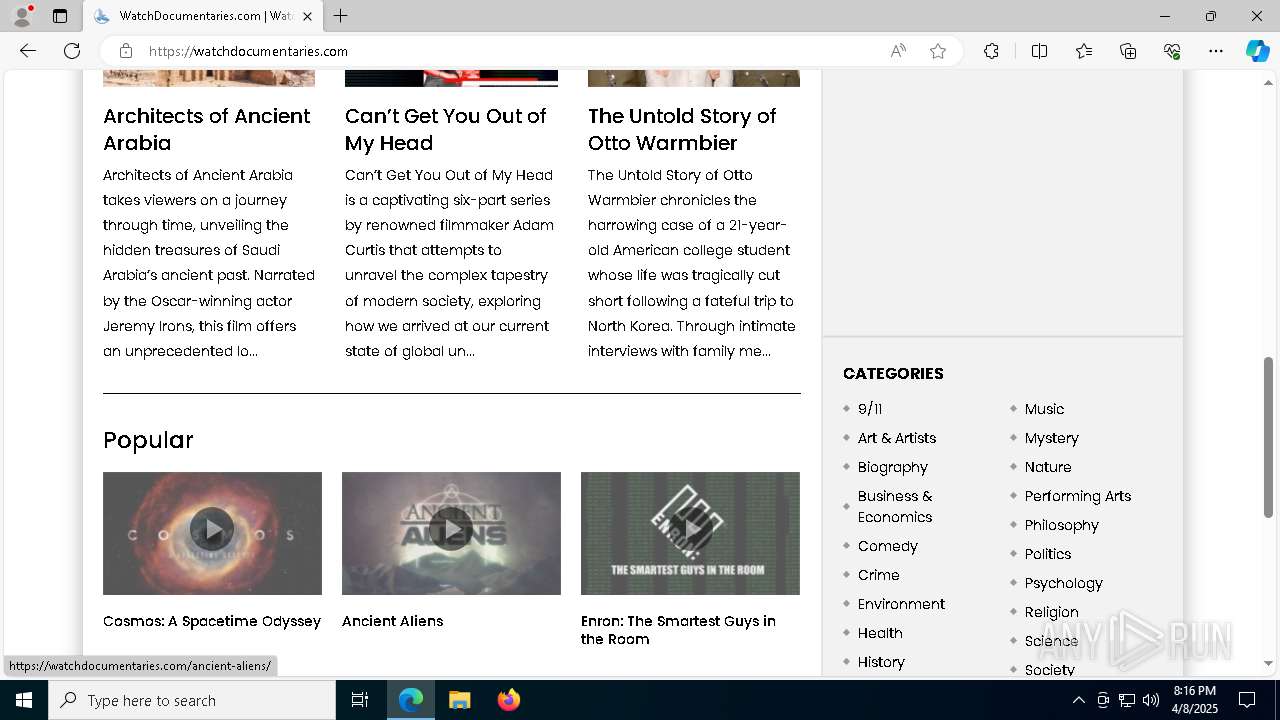Open Edge Settings and more menu

coord(1216,51)
